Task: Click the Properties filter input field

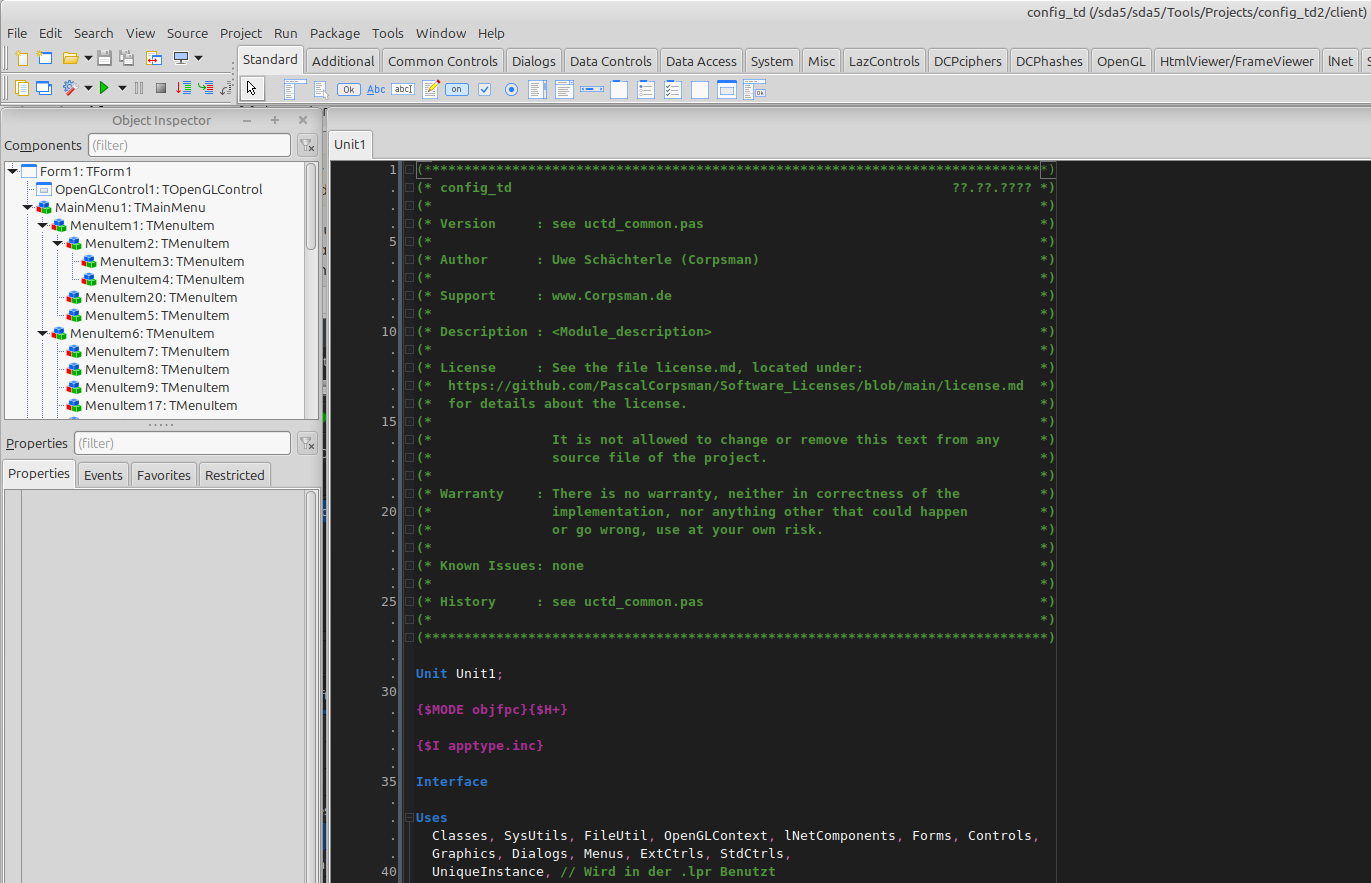Action: [x=182, y=443]
